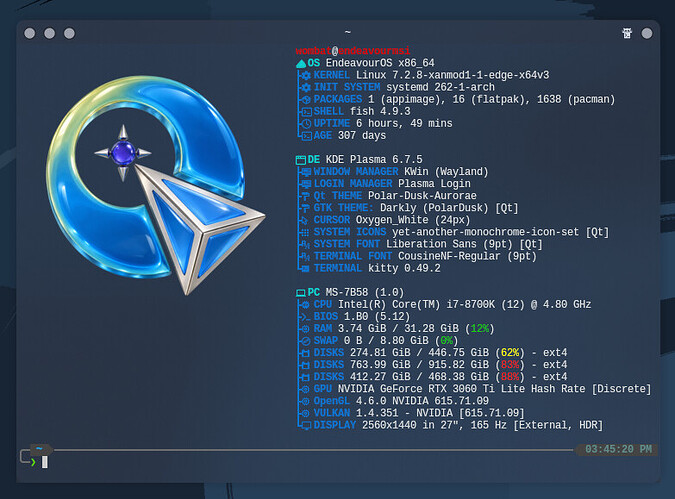
Task: Click the wombat@endeavourmsi user host text
Action: click(353, 51)
